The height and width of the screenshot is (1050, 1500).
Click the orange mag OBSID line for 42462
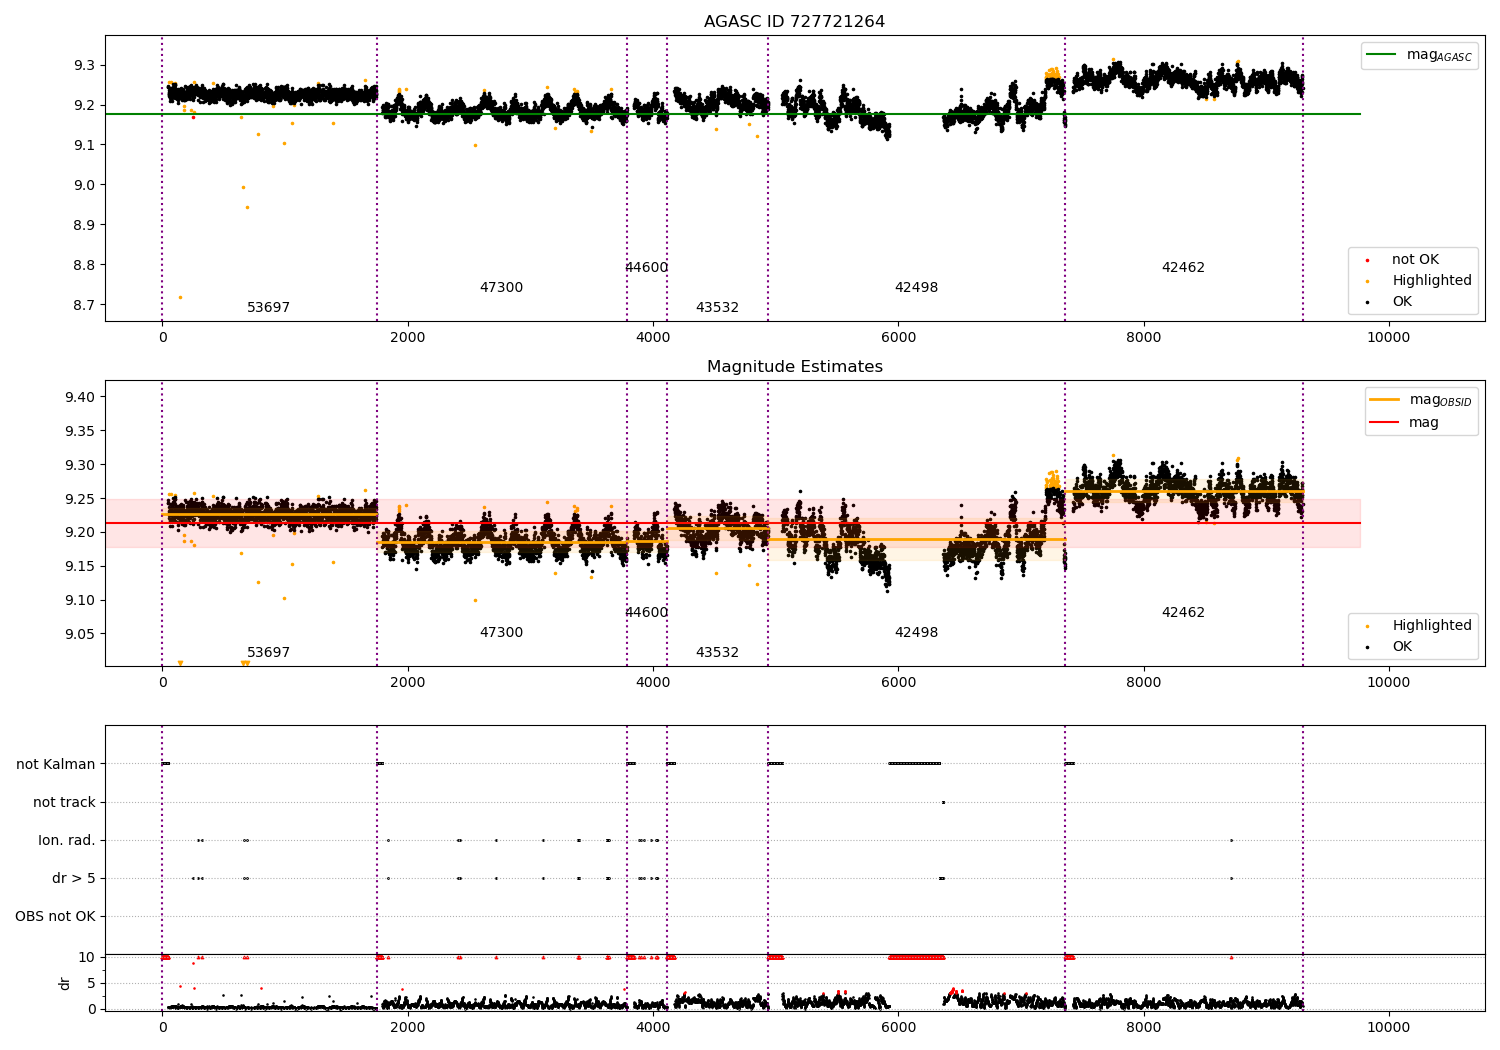click(x=1184, y=491)
